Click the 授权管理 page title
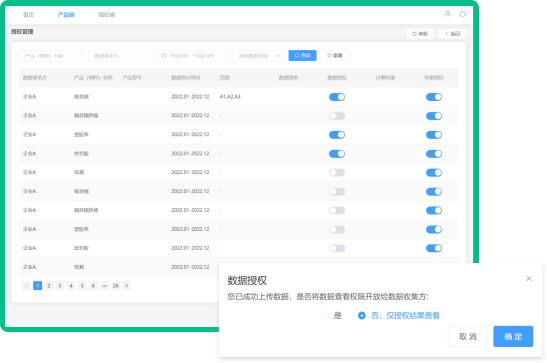The width and height of the screenshot is (547, 363). click(22, 31)
